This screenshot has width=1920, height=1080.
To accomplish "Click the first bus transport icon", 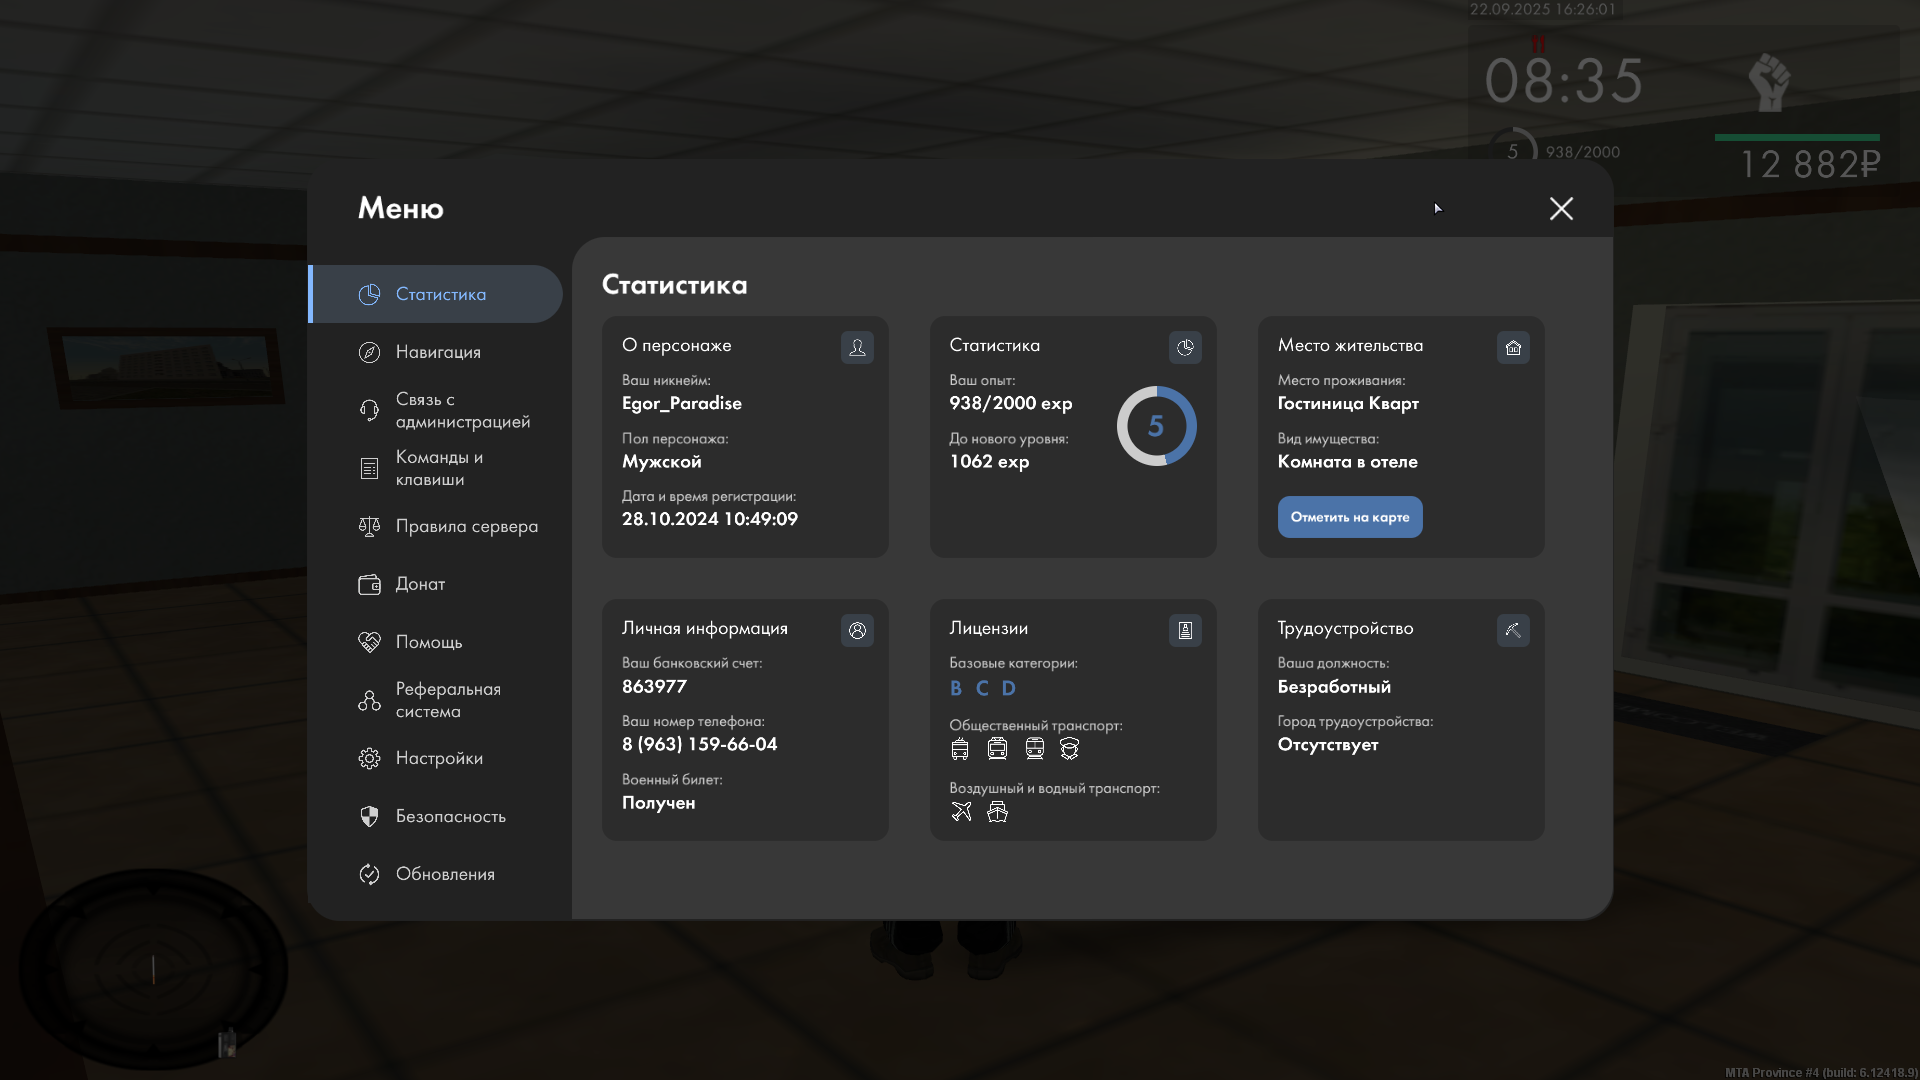I will click(x=960, y=749).
